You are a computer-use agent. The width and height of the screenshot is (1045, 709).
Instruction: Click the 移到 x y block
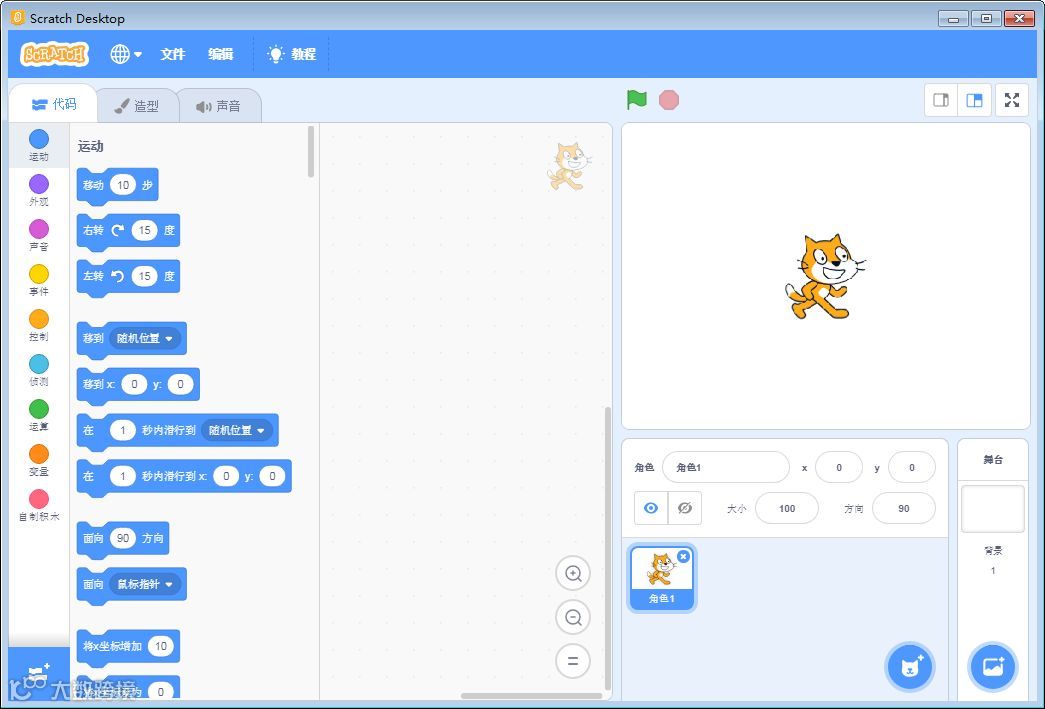coord(138,384)
